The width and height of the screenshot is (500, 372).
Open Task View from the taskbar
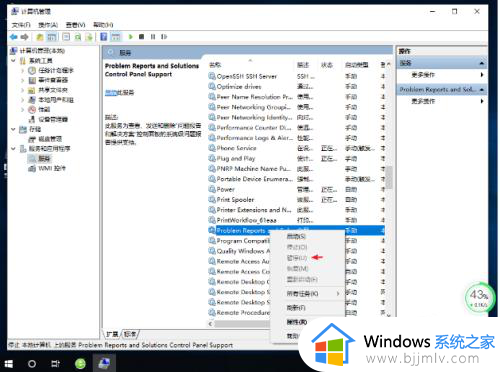point(55,364)
